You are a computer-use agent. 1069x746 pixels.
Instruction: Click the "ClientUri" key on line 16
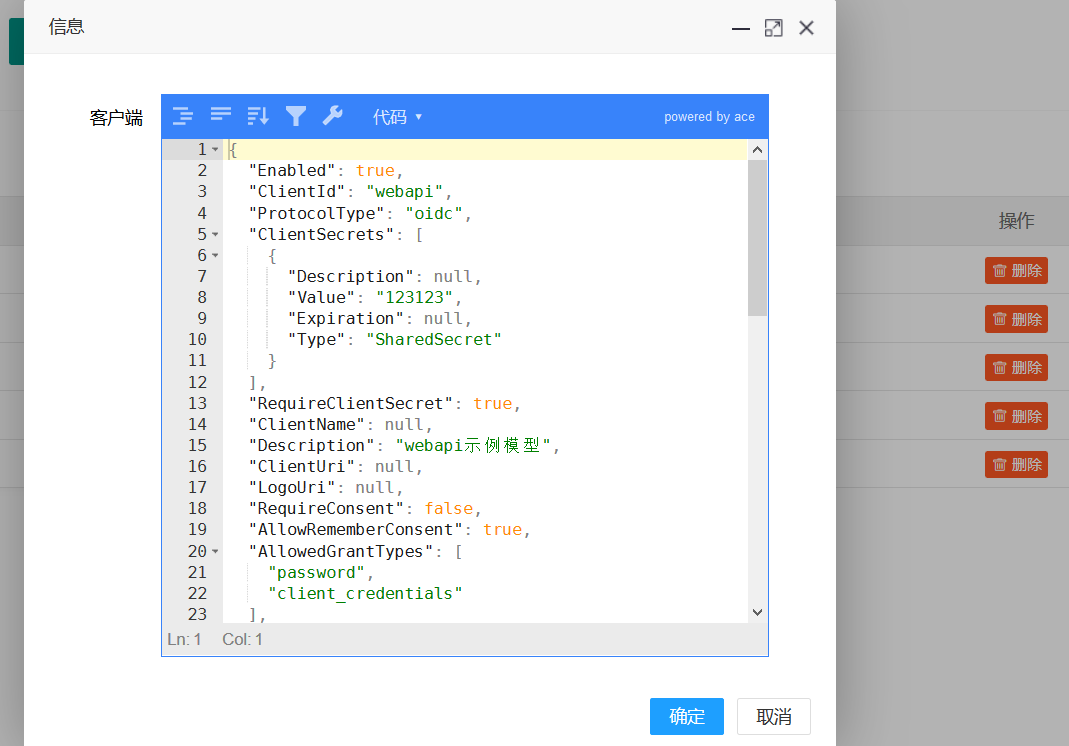pos(302,466)
